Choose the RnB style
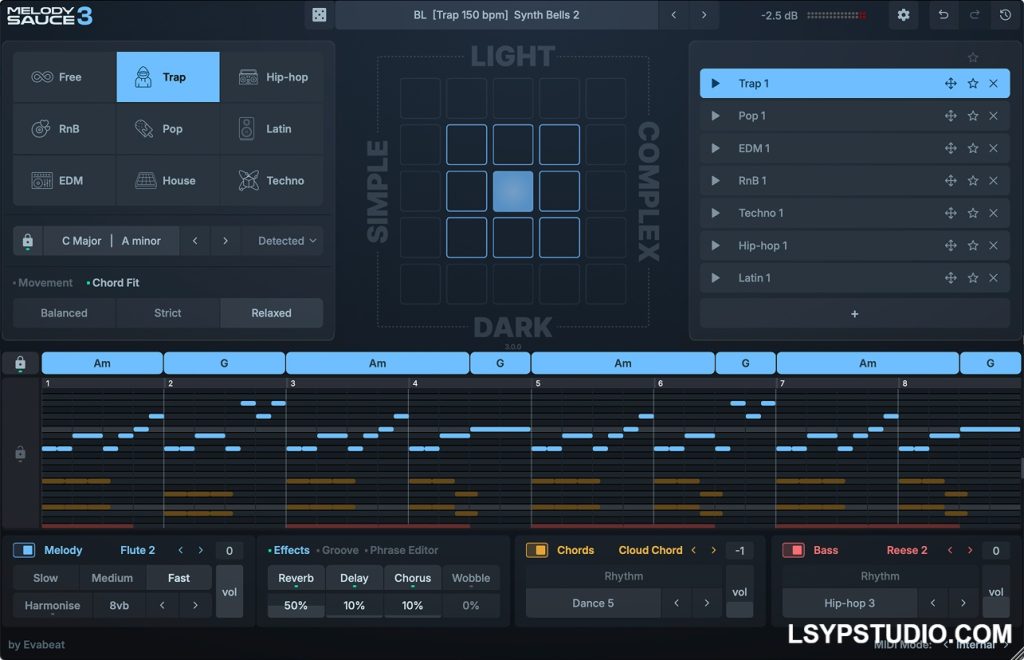The height and width of the screenshot is (660, 1024). pos(65,129)
